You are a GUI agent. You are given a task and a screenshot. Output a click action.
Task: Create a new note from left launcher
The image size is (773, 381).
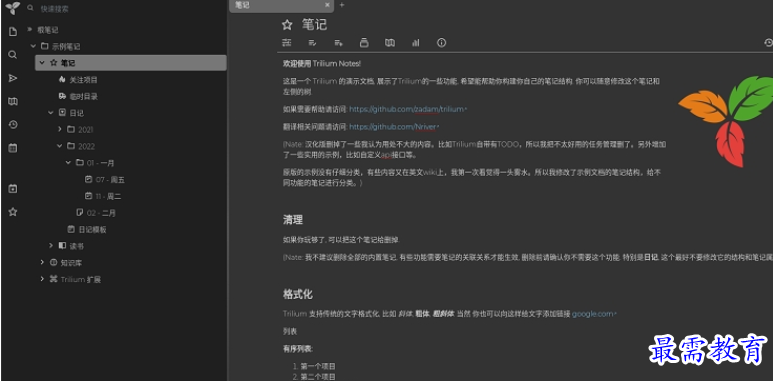tap(13, 32)
